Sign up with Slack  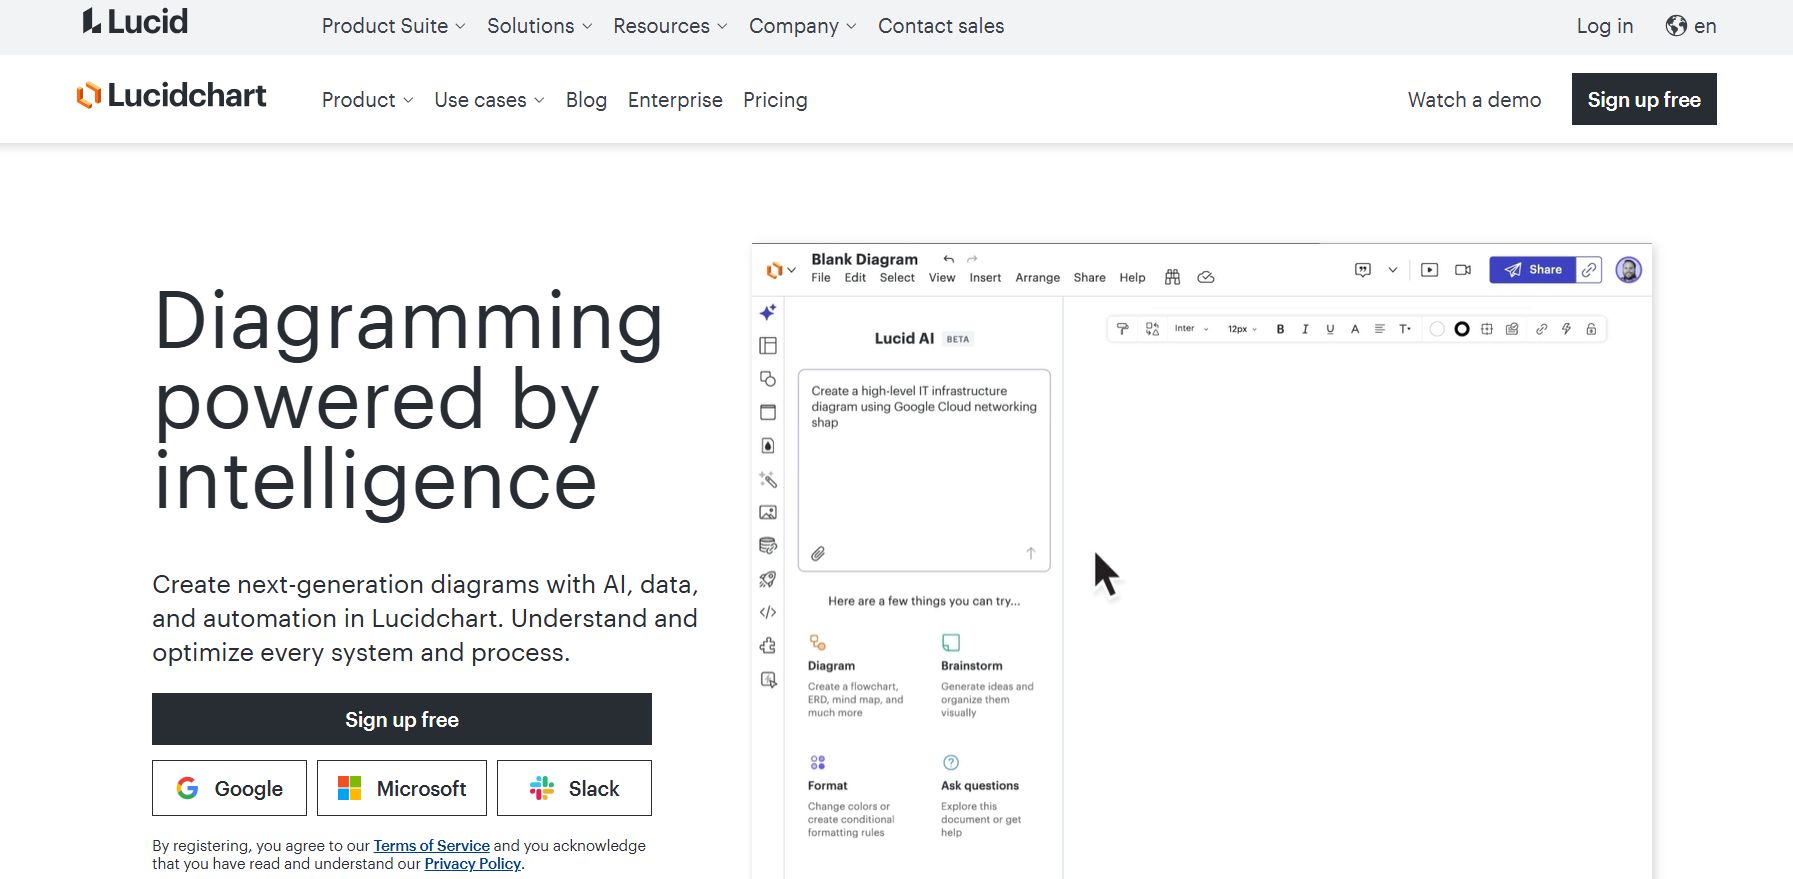574,788
